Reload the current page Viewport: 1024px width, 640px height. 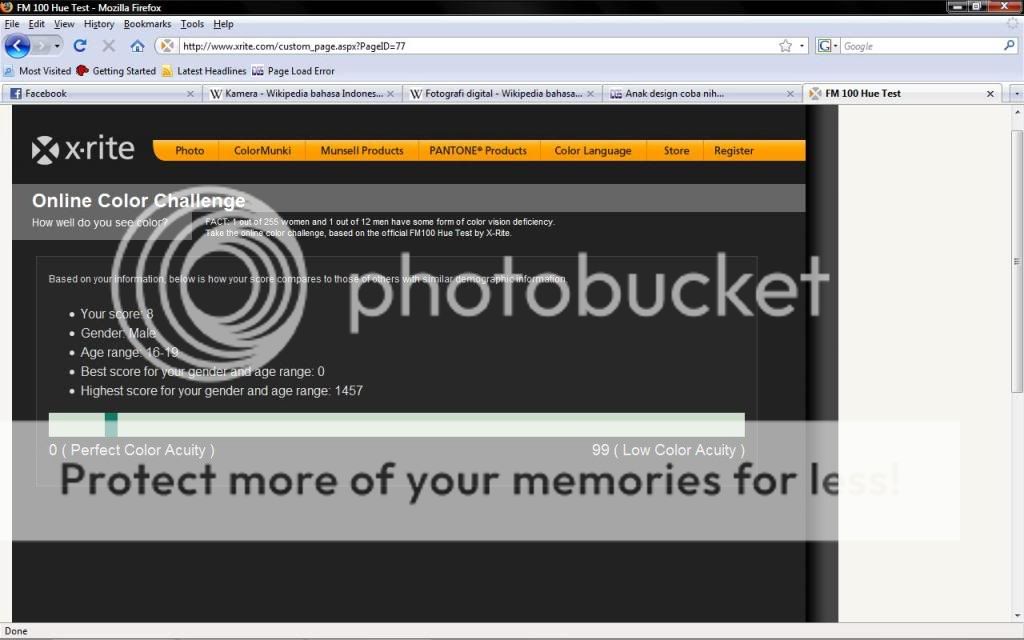tap(80, 46)
